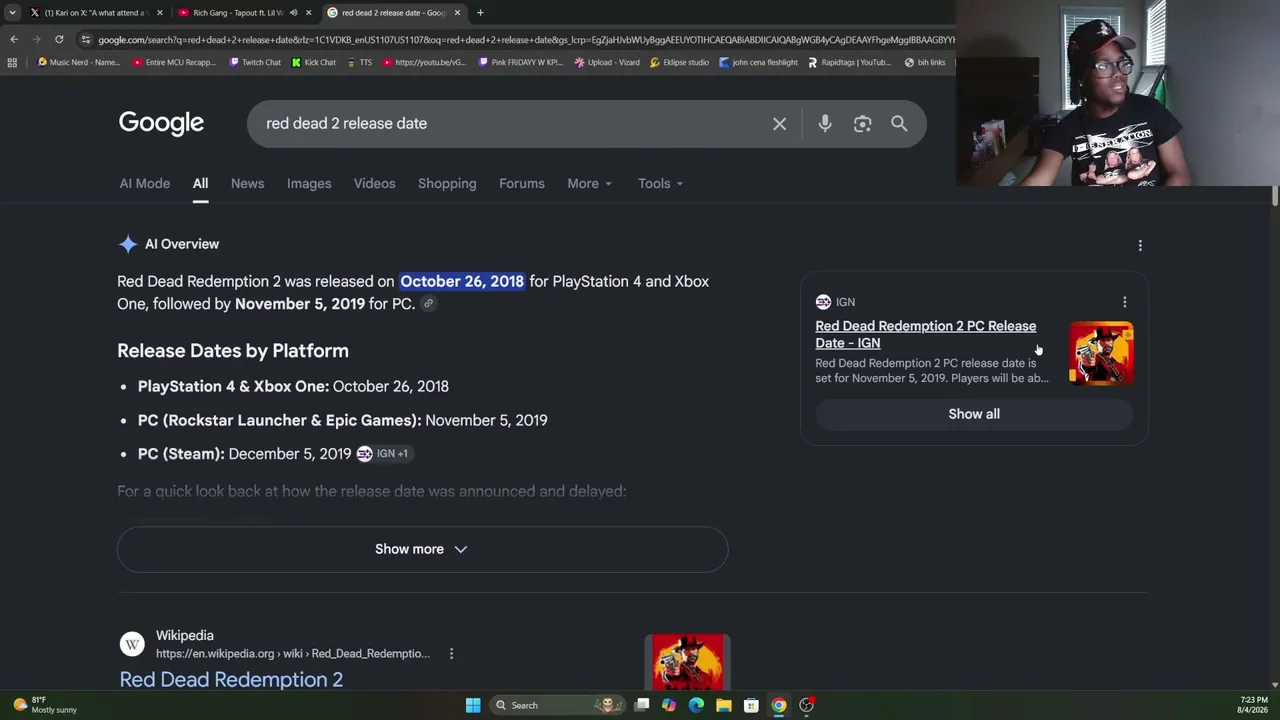Open Eklipse studio bookmark
The image size is (1280, 720).
coord(679,62)
